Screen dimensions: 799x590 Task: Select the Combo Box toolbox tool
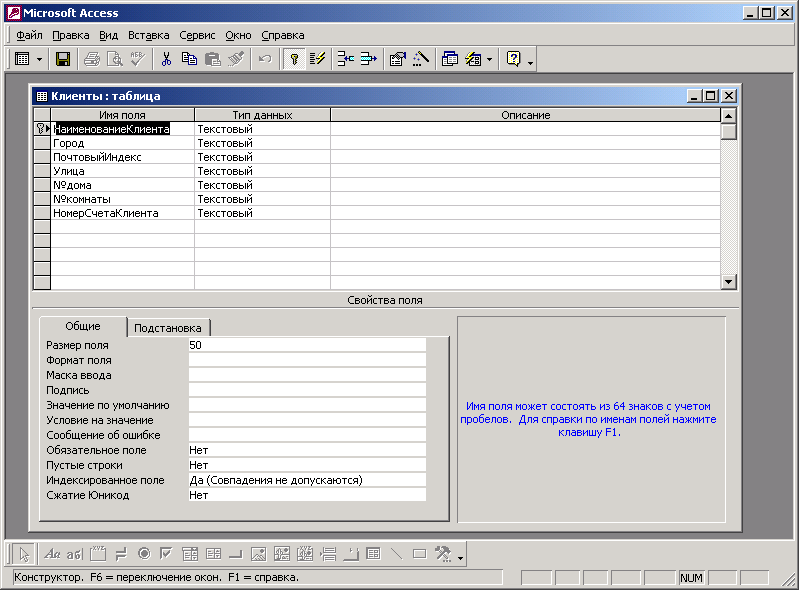click(190, 554)
